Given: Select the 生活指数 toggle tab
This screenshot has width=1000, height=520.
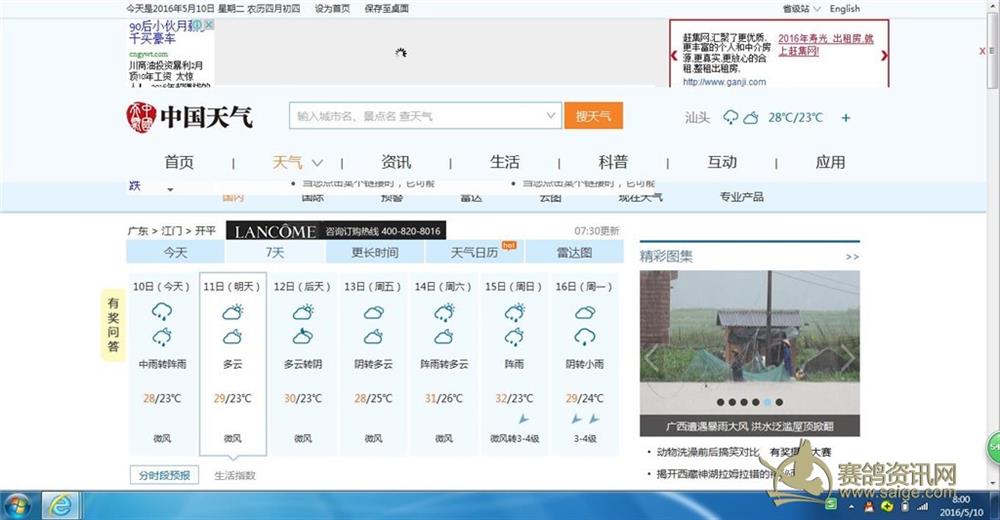Looking at the screenshot, I should (235, 475).
